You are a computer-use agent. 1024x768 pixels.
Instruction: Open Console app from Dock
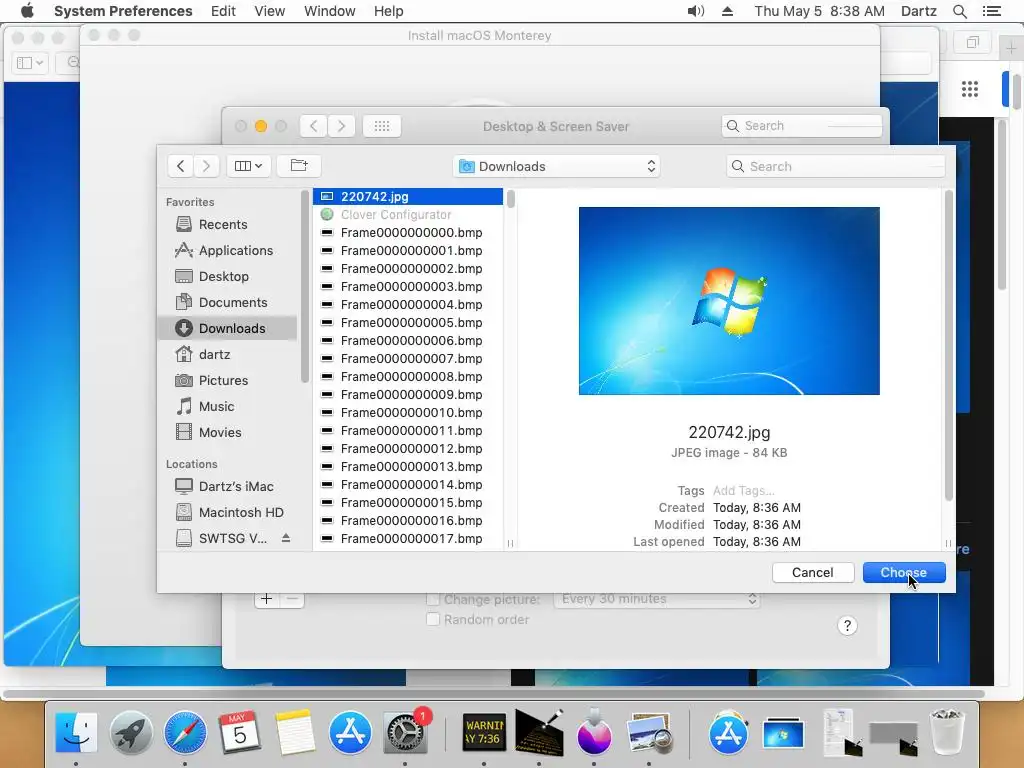click(x=484, y=733)
